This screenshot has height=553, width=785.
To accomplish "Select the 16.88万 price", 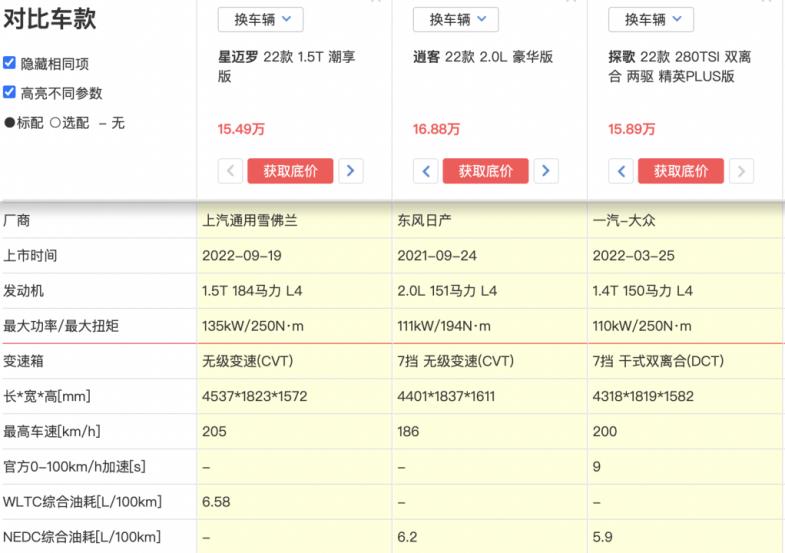I will click(436, 129).
